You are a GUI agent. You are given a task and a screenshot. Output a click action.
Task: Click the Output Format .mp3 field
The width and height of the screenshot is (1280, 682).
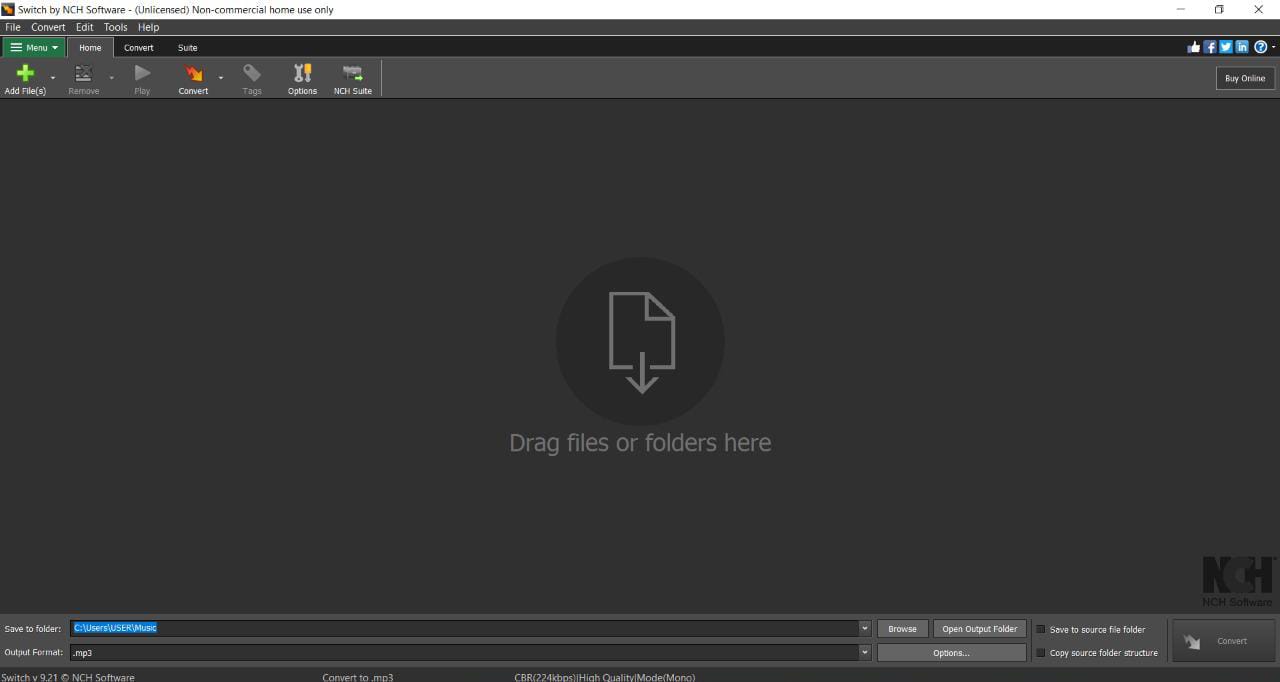[x=465, y=653]
